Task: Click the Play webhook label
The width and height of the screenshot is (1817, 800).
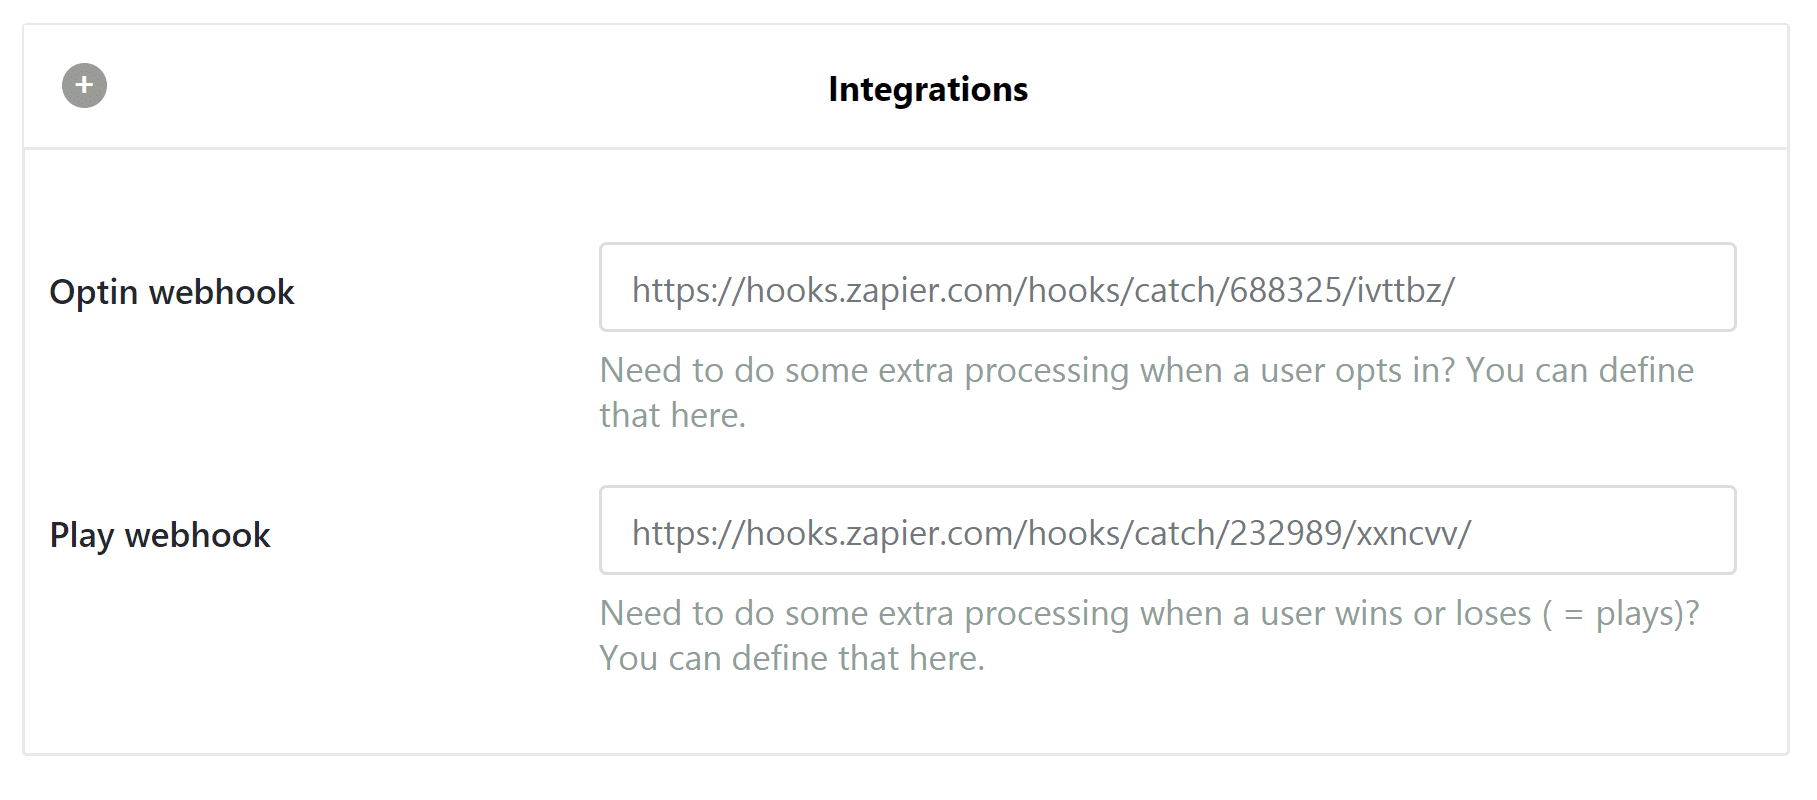Action: [160, 535]
